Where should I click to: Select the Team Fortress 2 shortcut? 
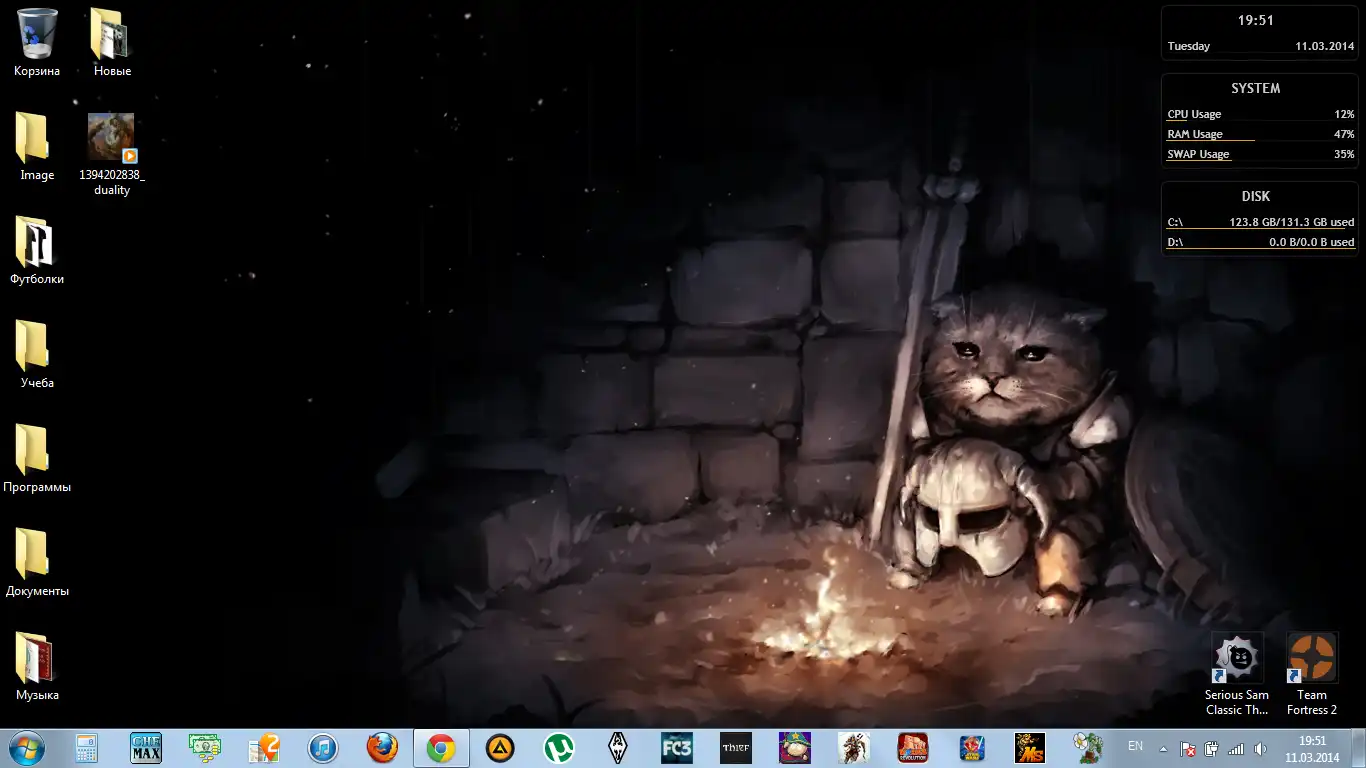tap(1312, 674)
